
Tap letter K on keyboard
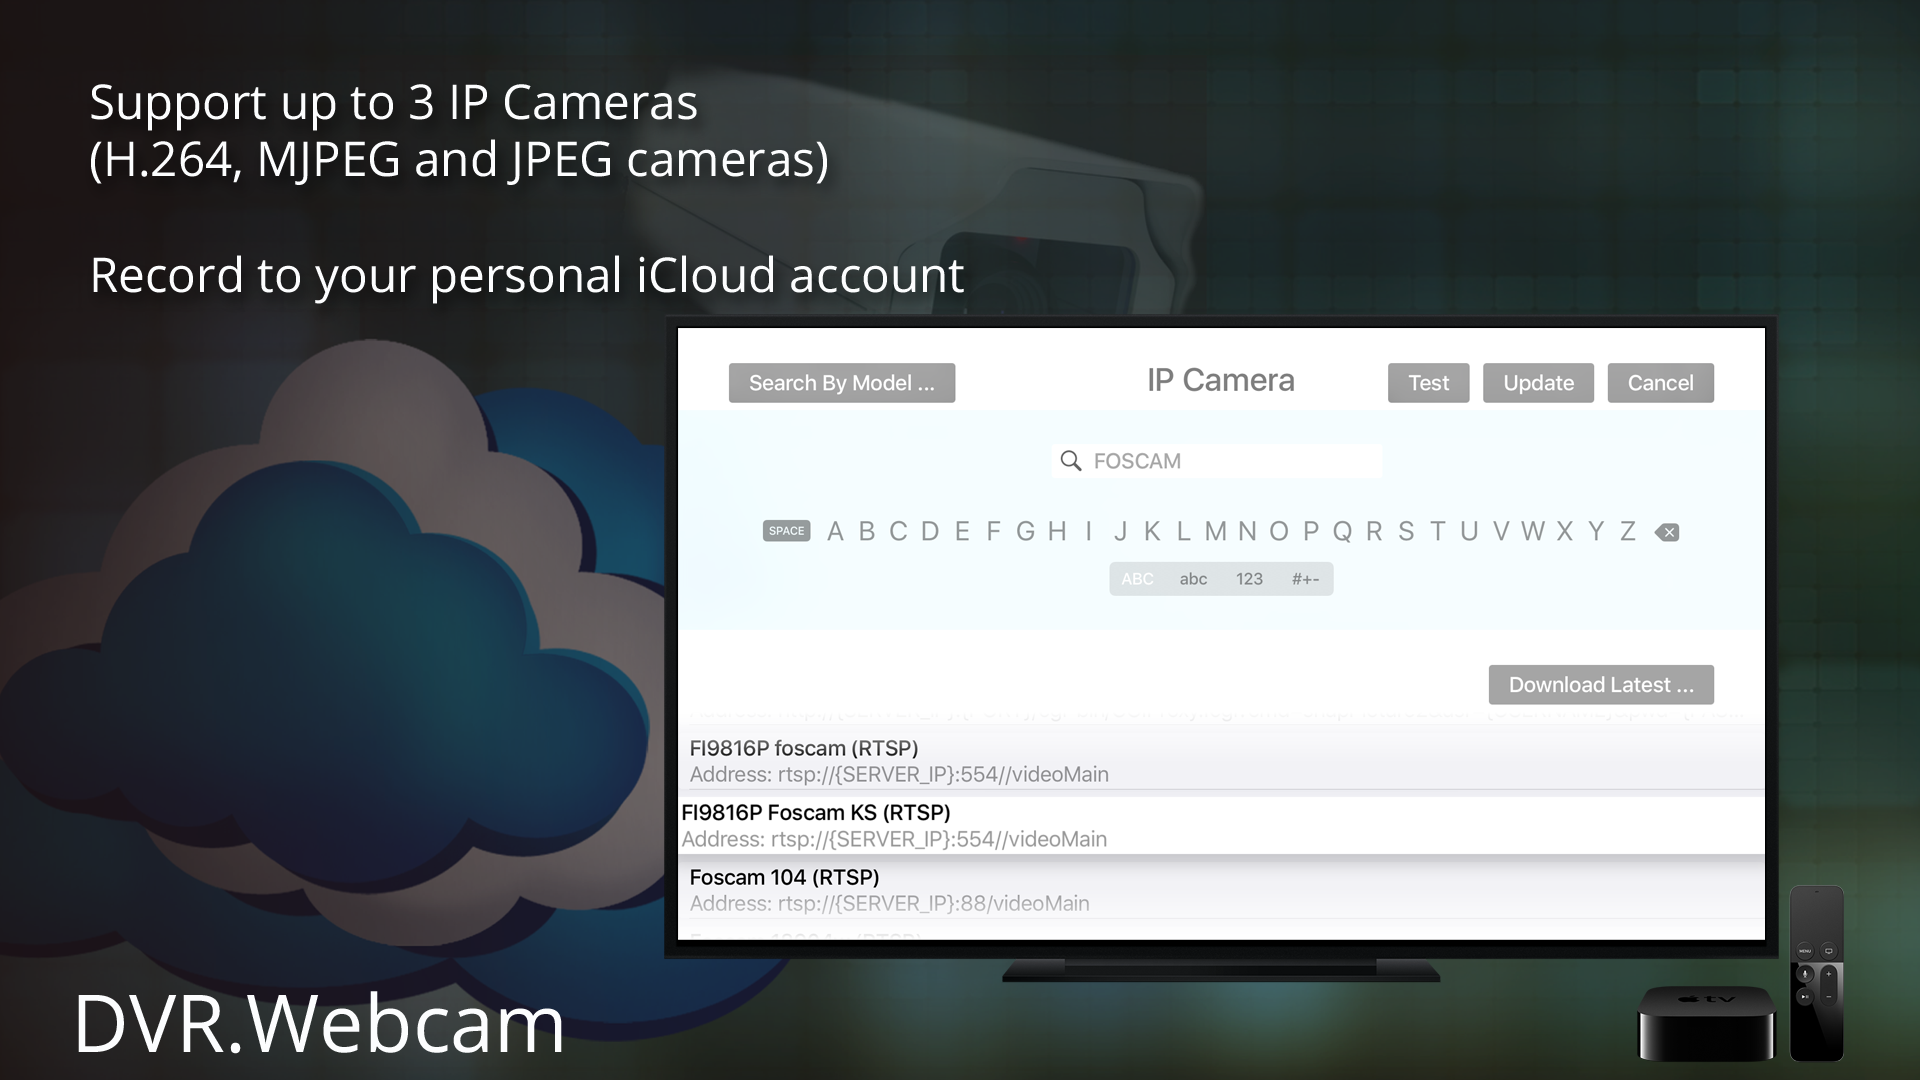(1152, 531)
